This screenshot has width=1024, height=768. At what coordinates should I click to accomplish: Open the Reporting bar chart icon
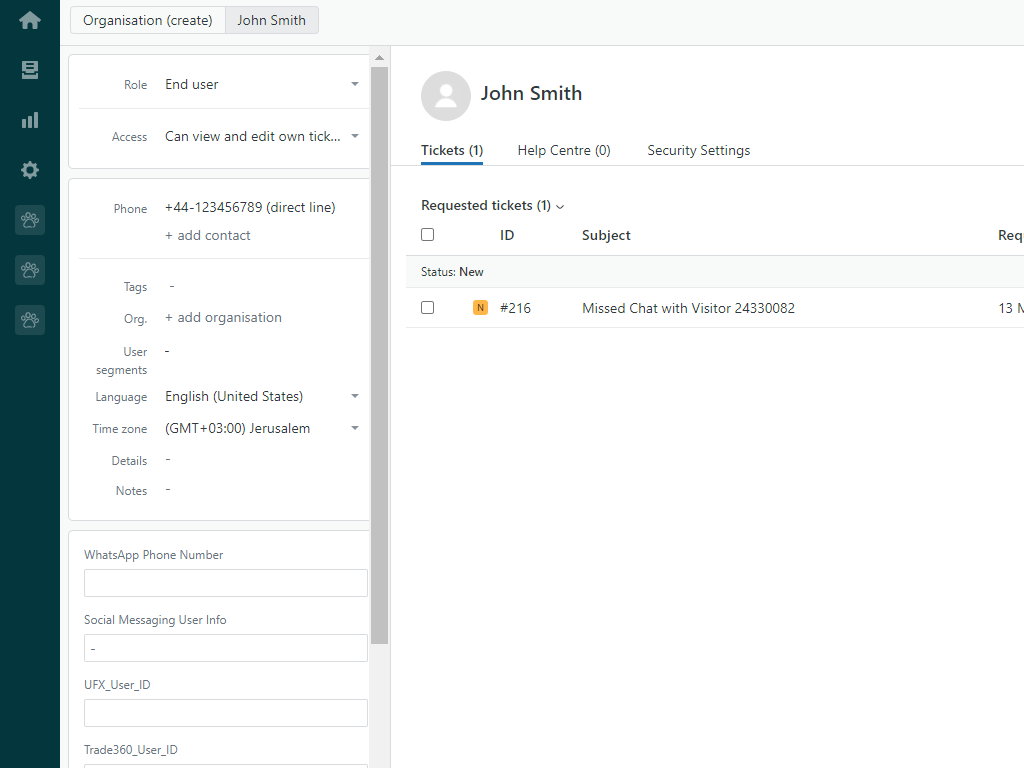pyautogui.click(x=30, y=120)
